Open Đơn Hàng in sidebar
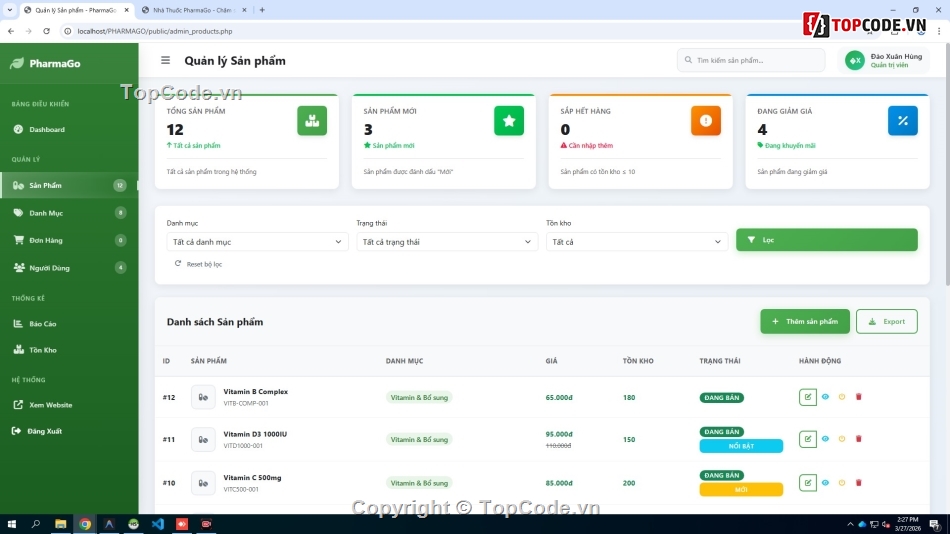The width and height of the screenshot is (950, 534). pyautogui.click(x=69, y=240)
